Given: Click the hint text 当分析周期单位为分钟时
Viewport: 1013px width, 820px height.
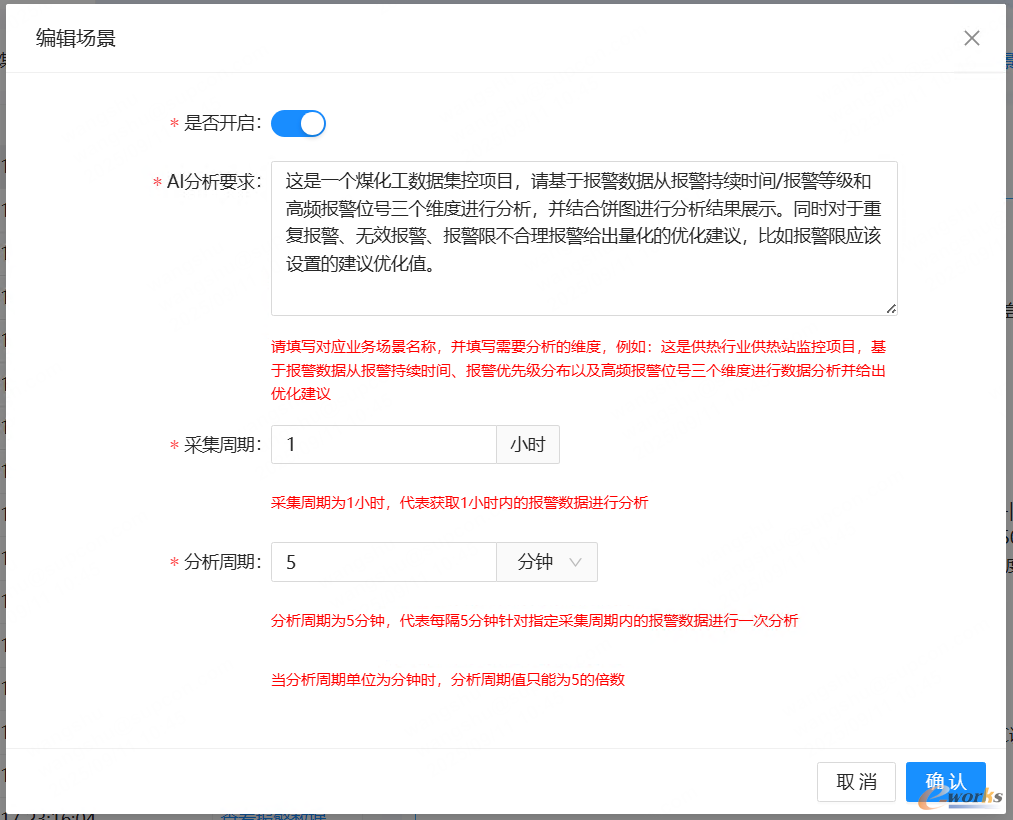Looking at the screenshot, I should (447, 680).
